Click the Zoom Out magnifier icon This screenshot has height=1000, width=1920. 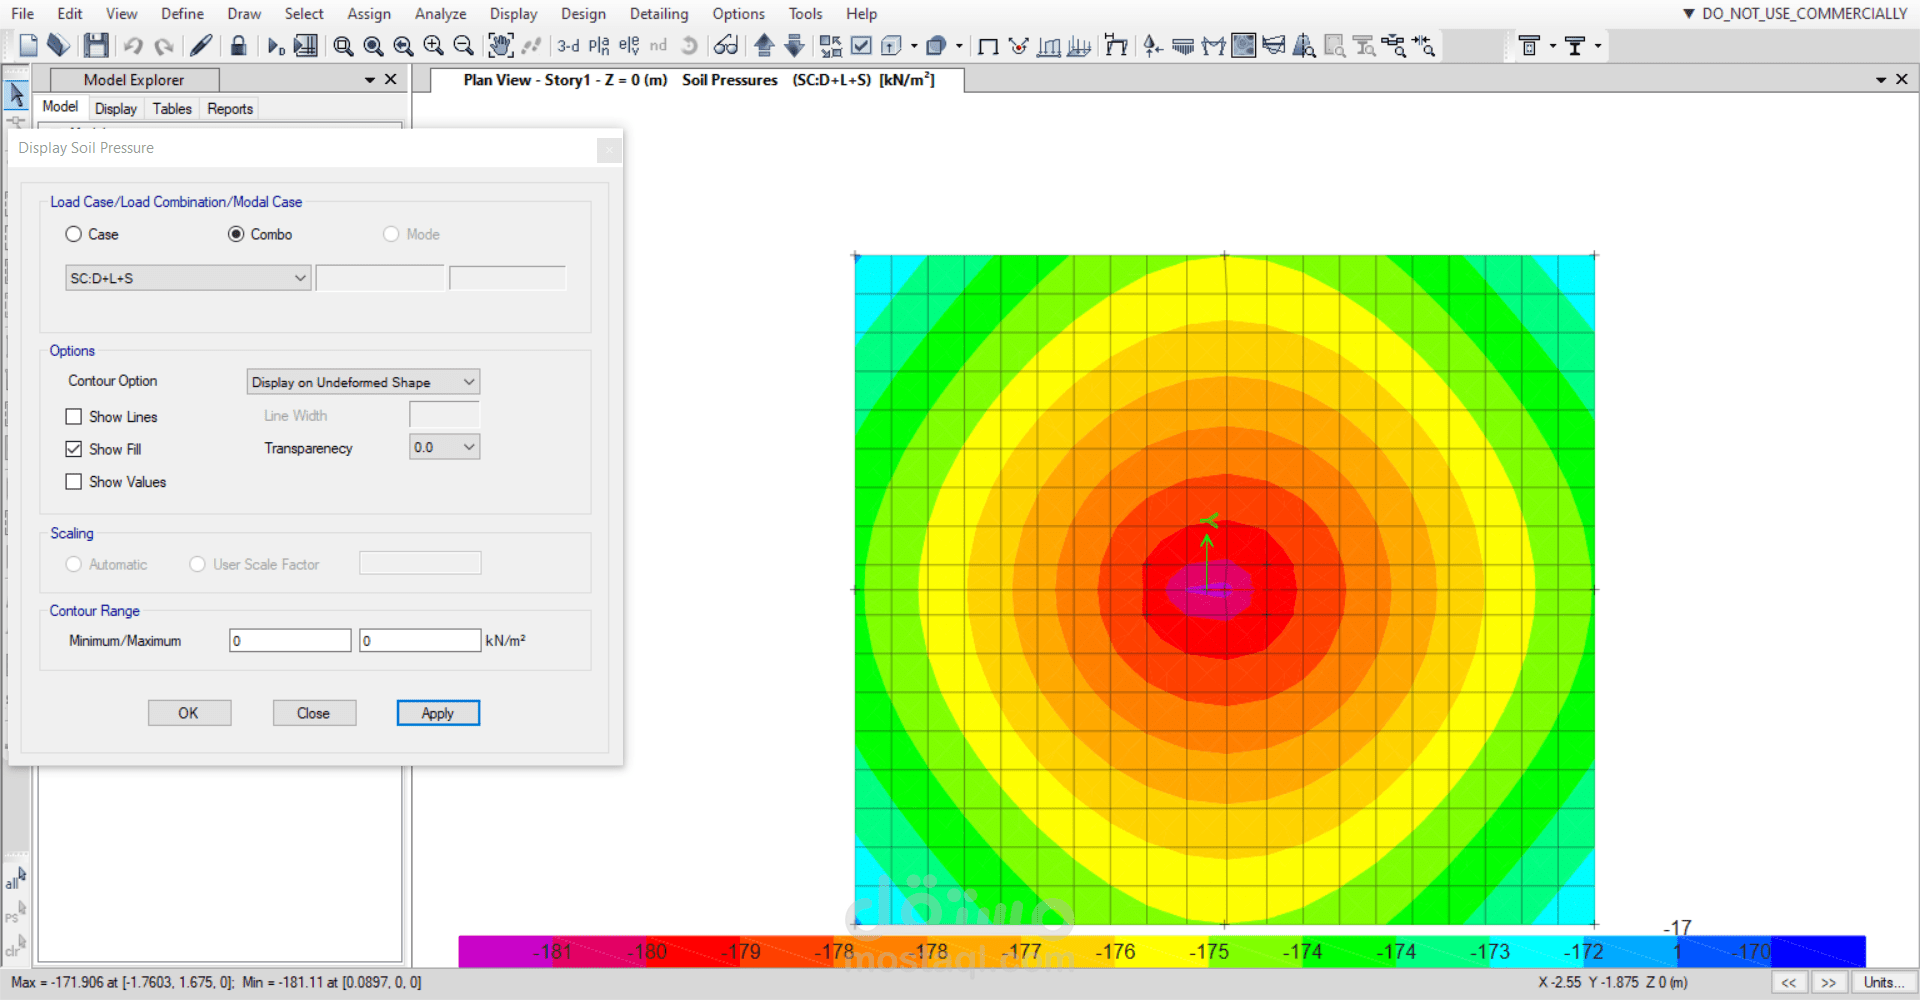(463, 45)
